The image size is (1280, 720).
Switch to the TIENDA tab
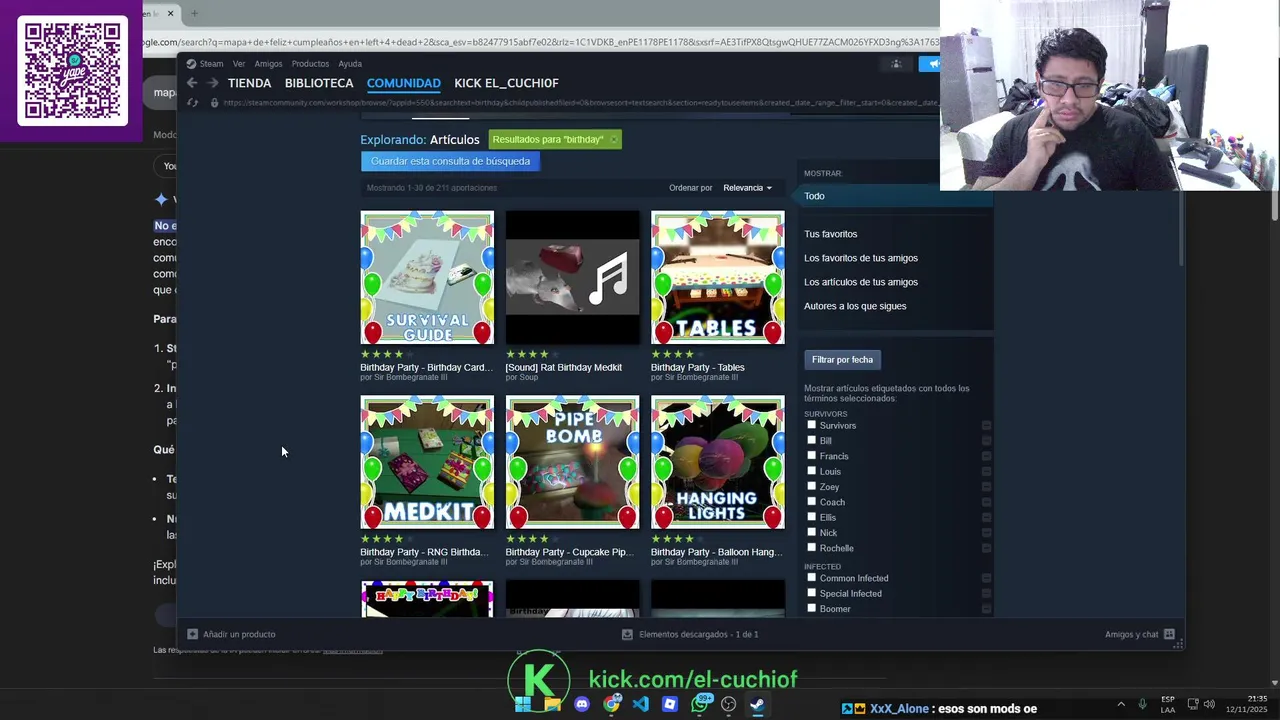(x=249, y=83)
